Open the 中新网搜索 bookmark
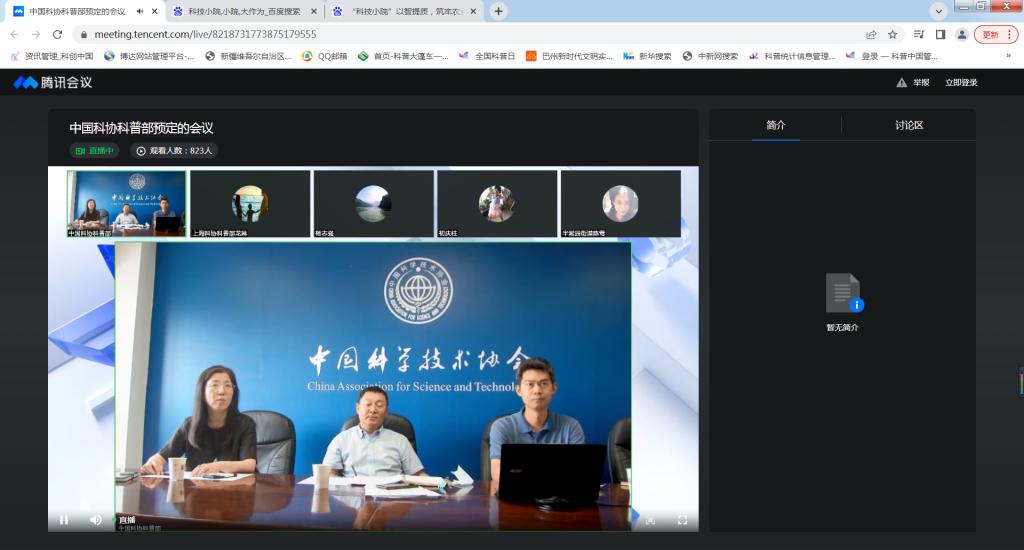Screen dimensions: 1024x550 [x=711, y=56]
